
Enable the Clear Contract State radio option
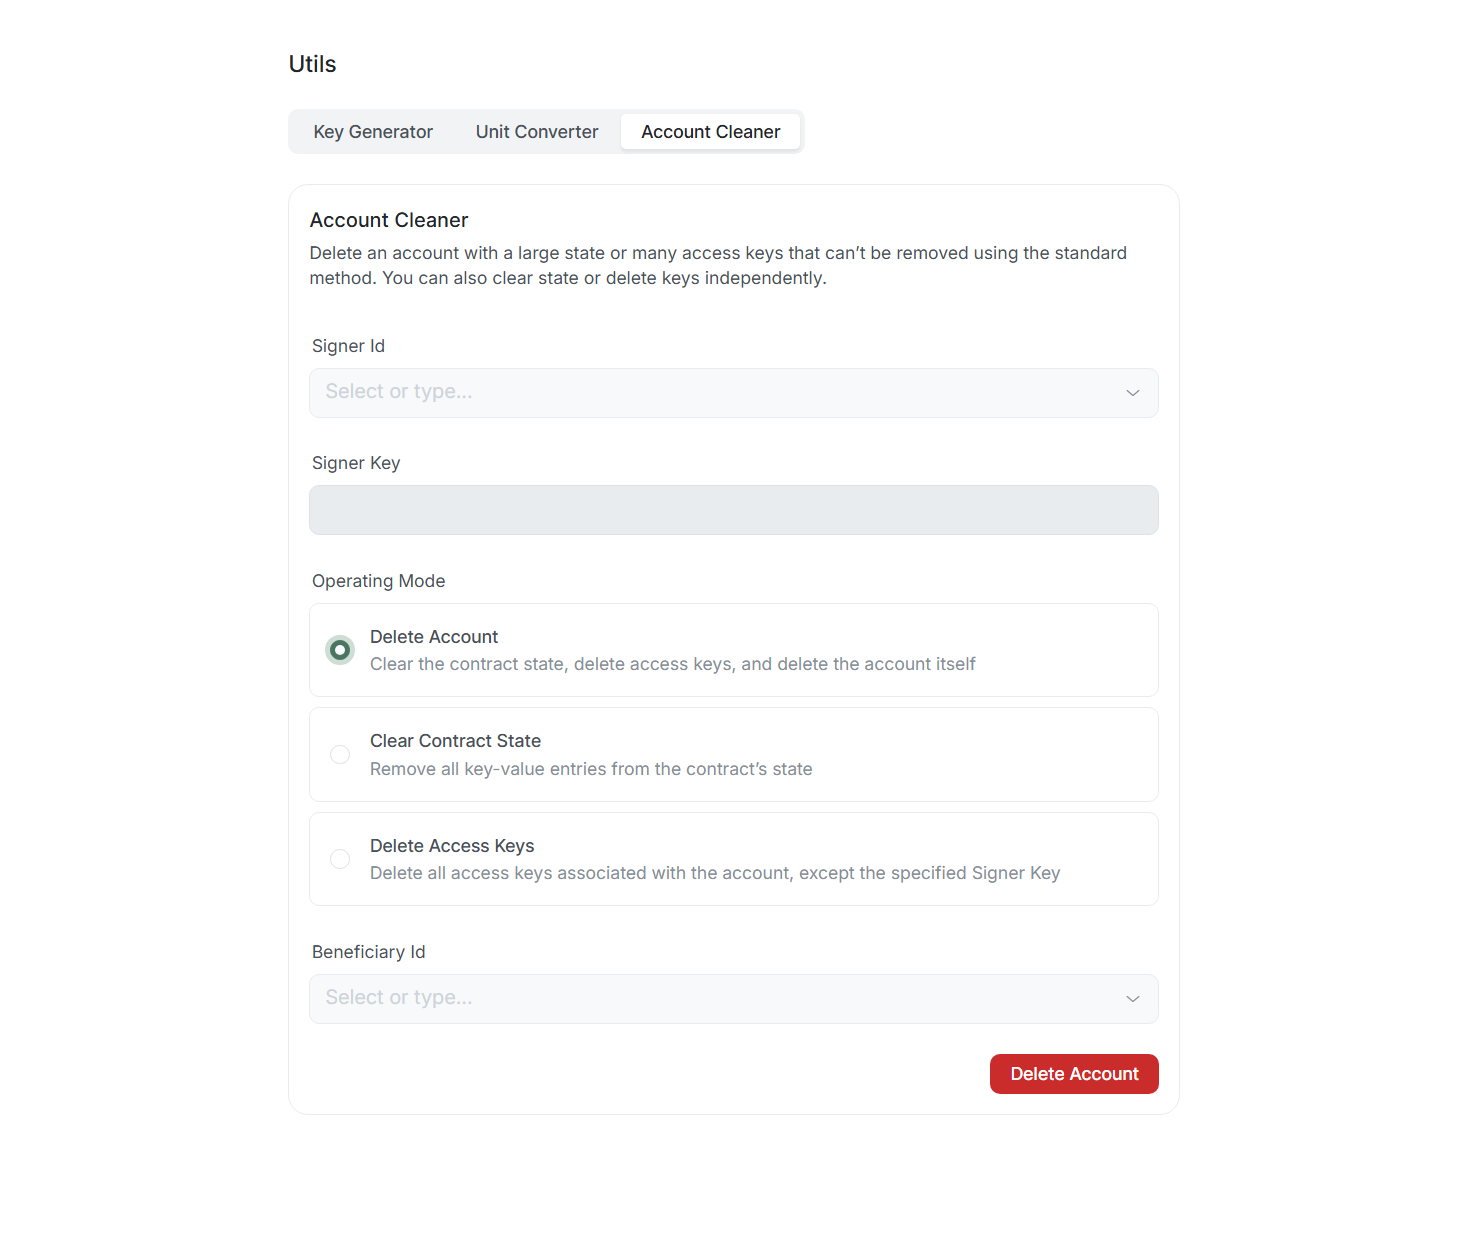pos(340,755)
